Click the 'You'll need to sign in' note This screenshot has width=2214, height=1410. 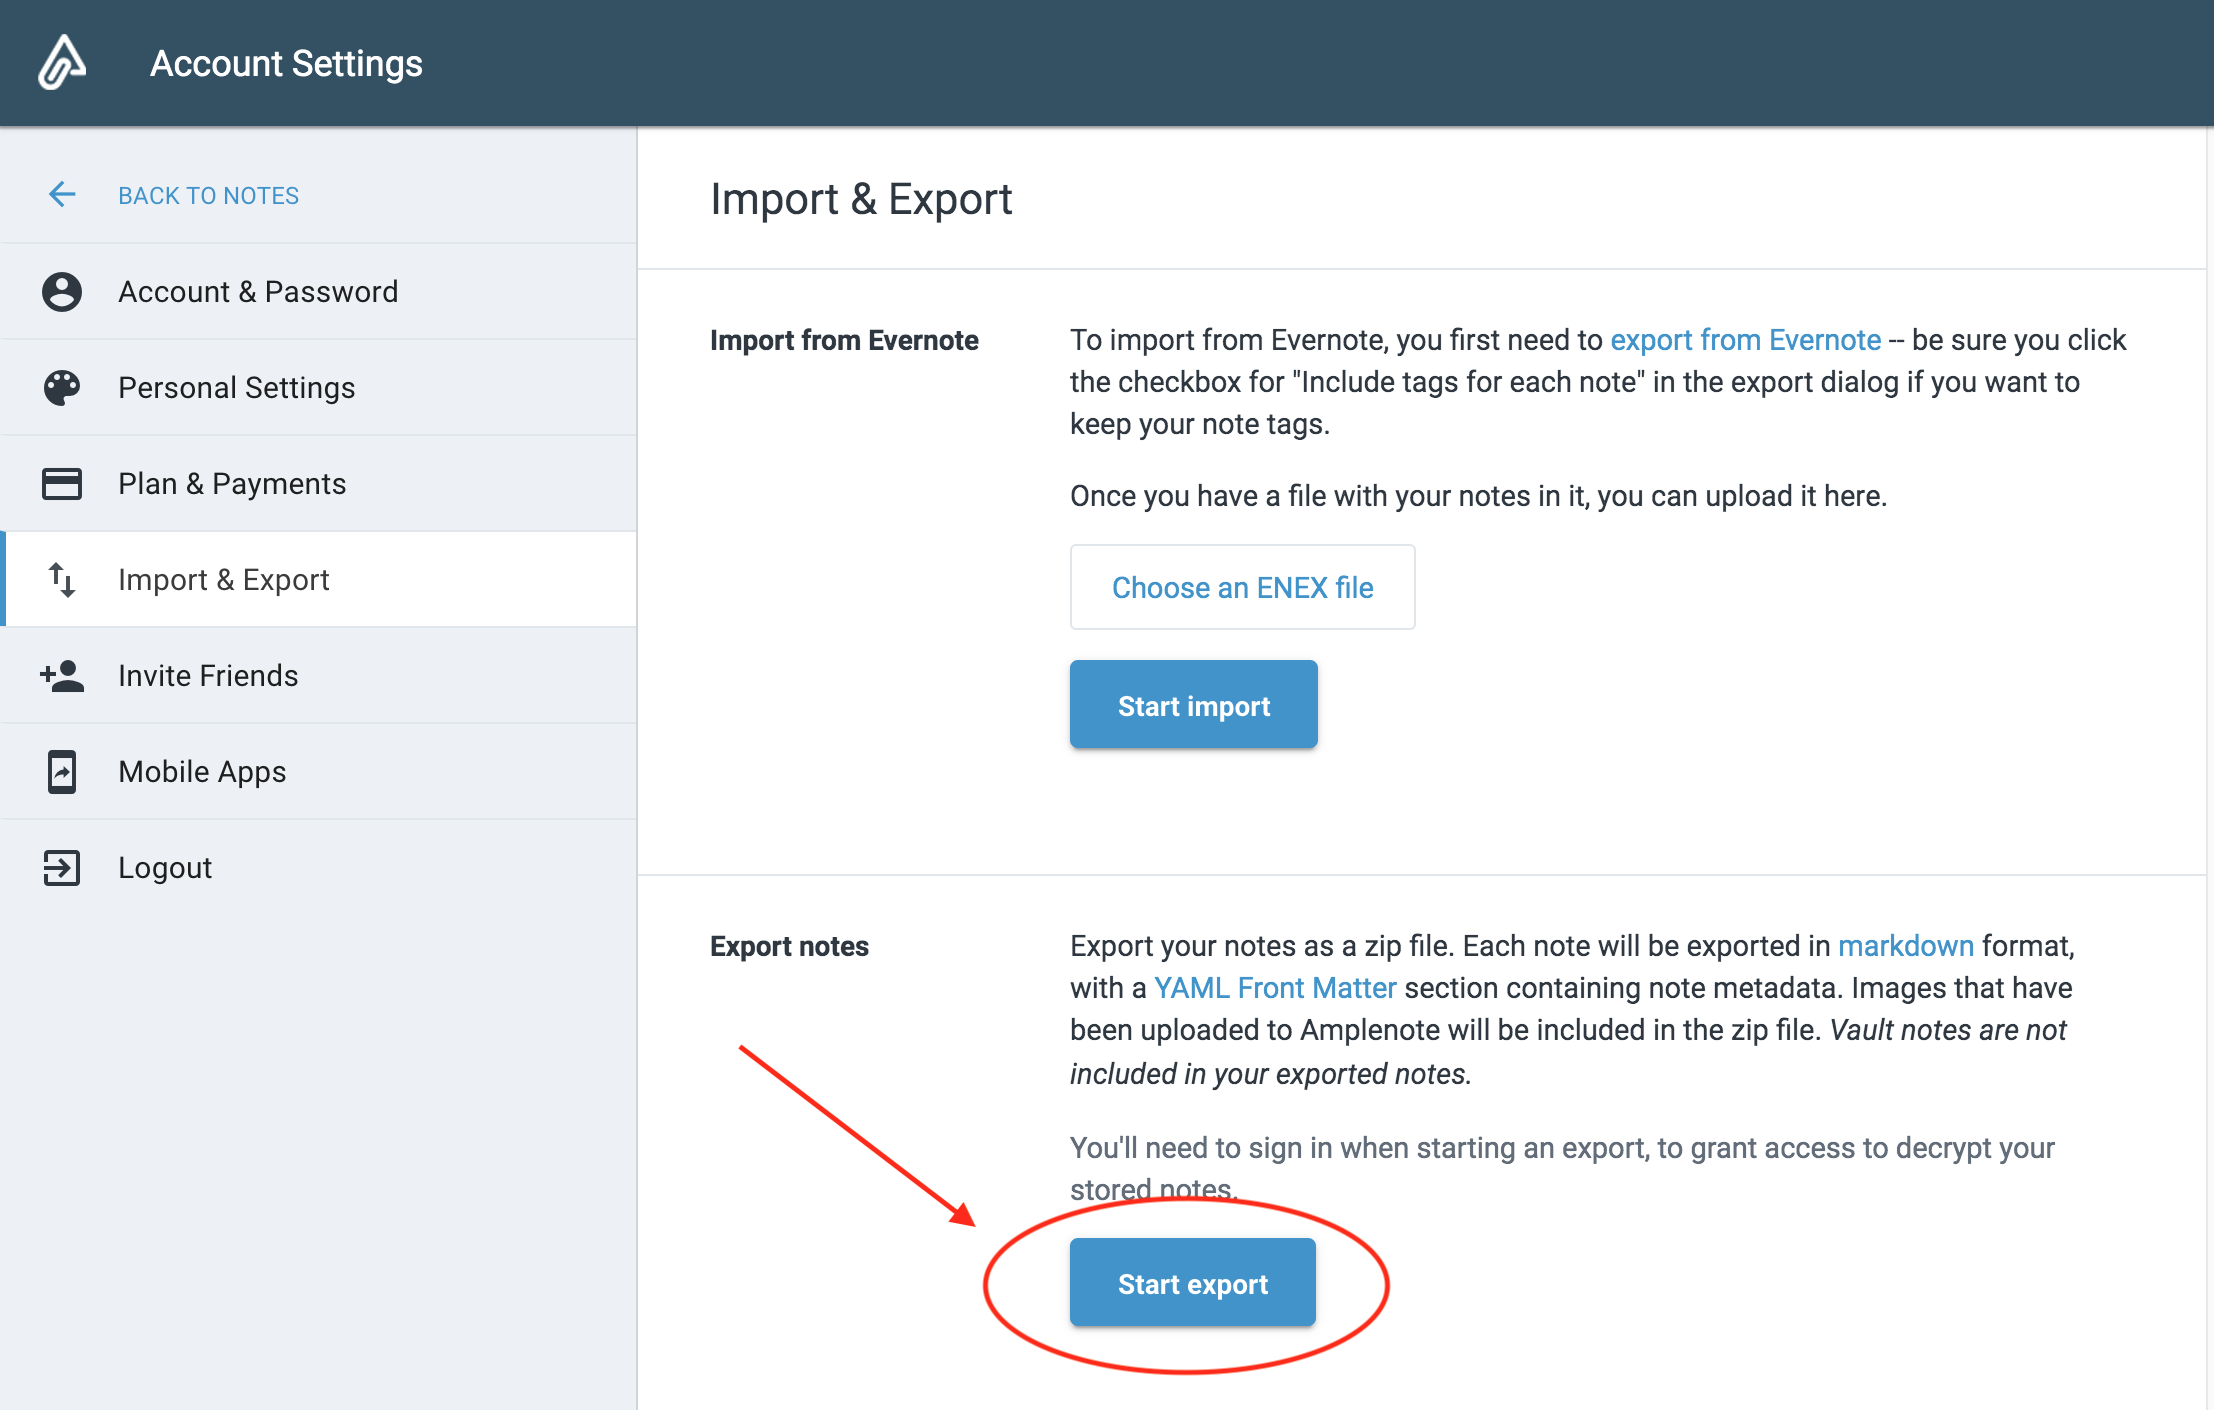(1562, 1168)
